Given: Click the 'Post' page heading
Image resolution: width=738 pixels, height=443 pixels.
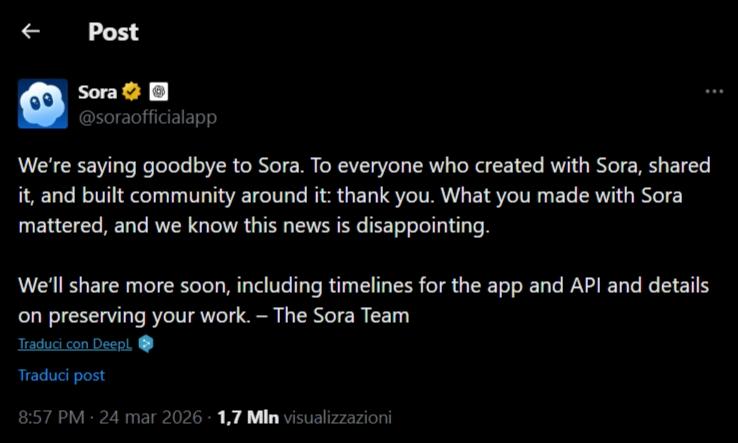Looking at the screenshot, I should (x=113, y=31).
